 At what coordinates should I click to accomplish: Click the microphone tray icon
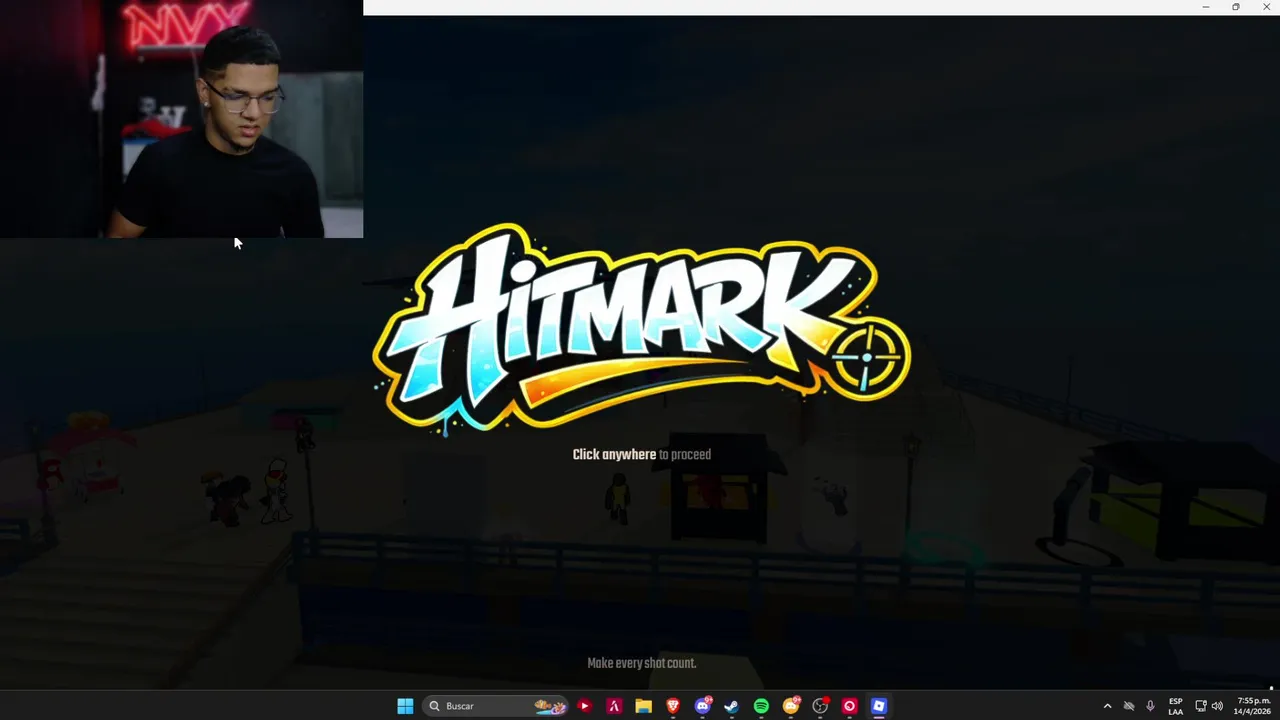[x=1151, y=706]
